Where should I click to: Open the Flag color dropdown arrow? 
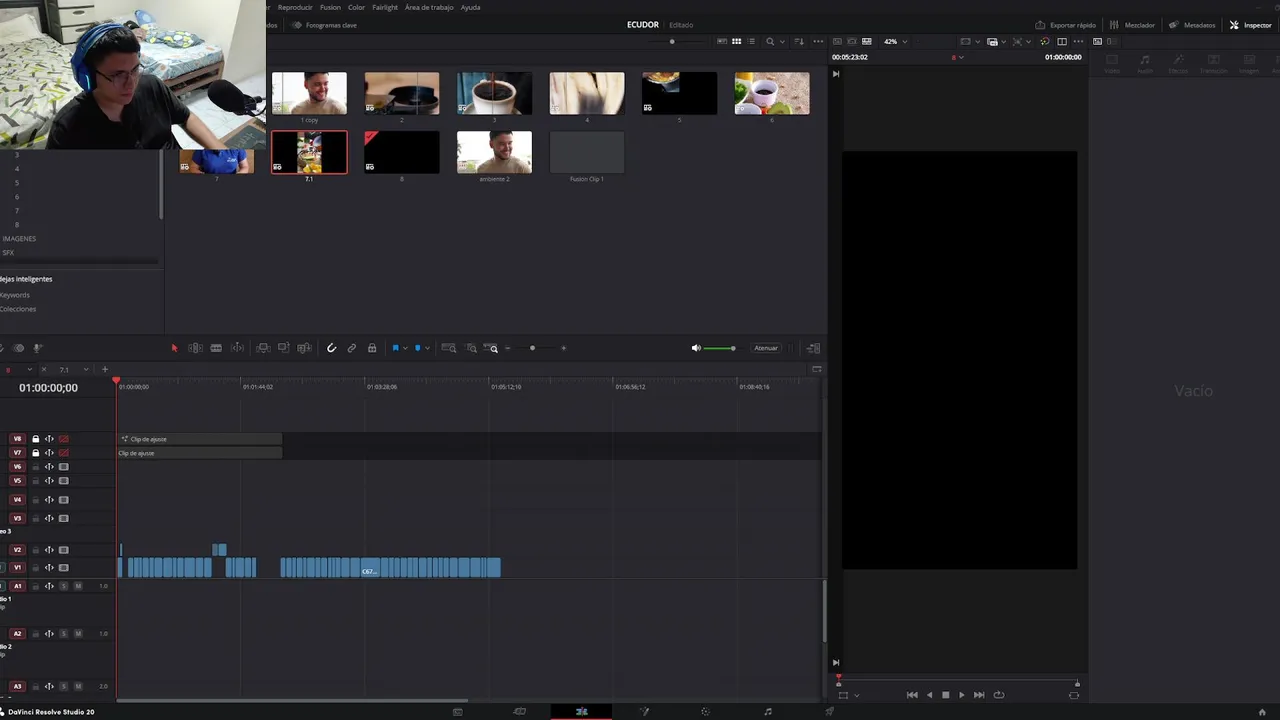click(405, 348)
